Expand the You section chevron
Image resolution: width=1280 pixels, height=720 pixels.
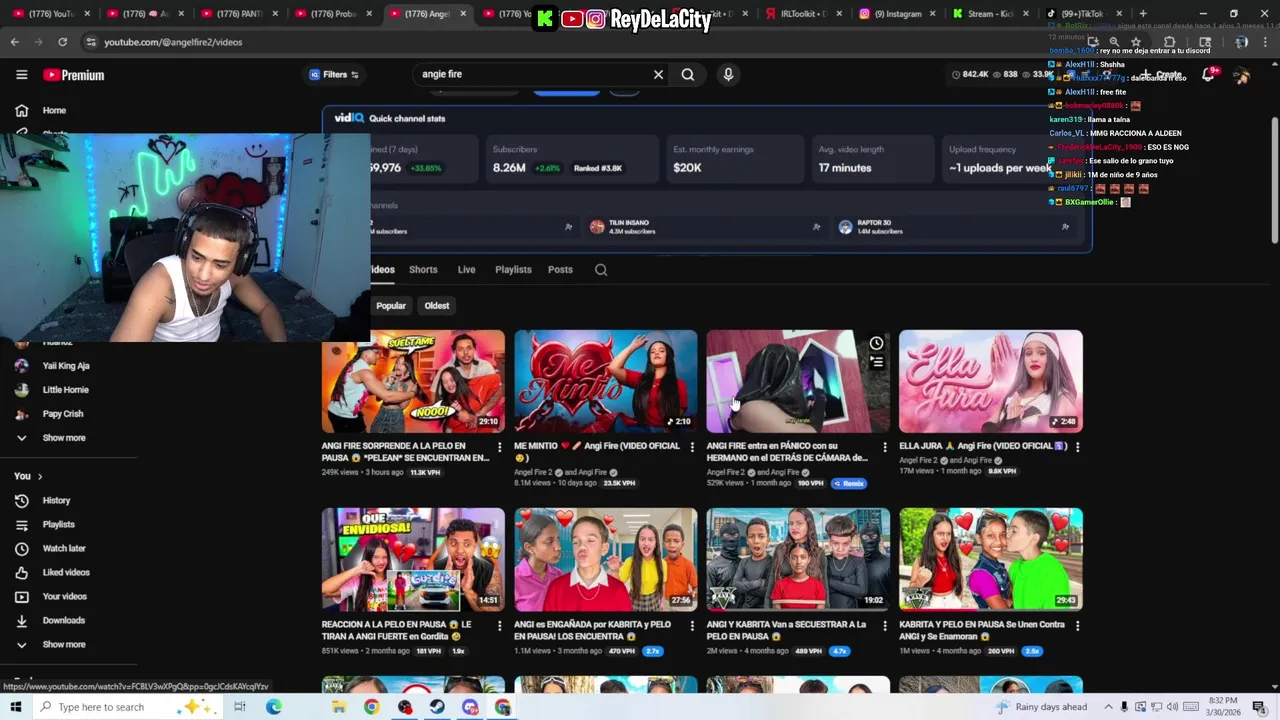tap(40, 476)
